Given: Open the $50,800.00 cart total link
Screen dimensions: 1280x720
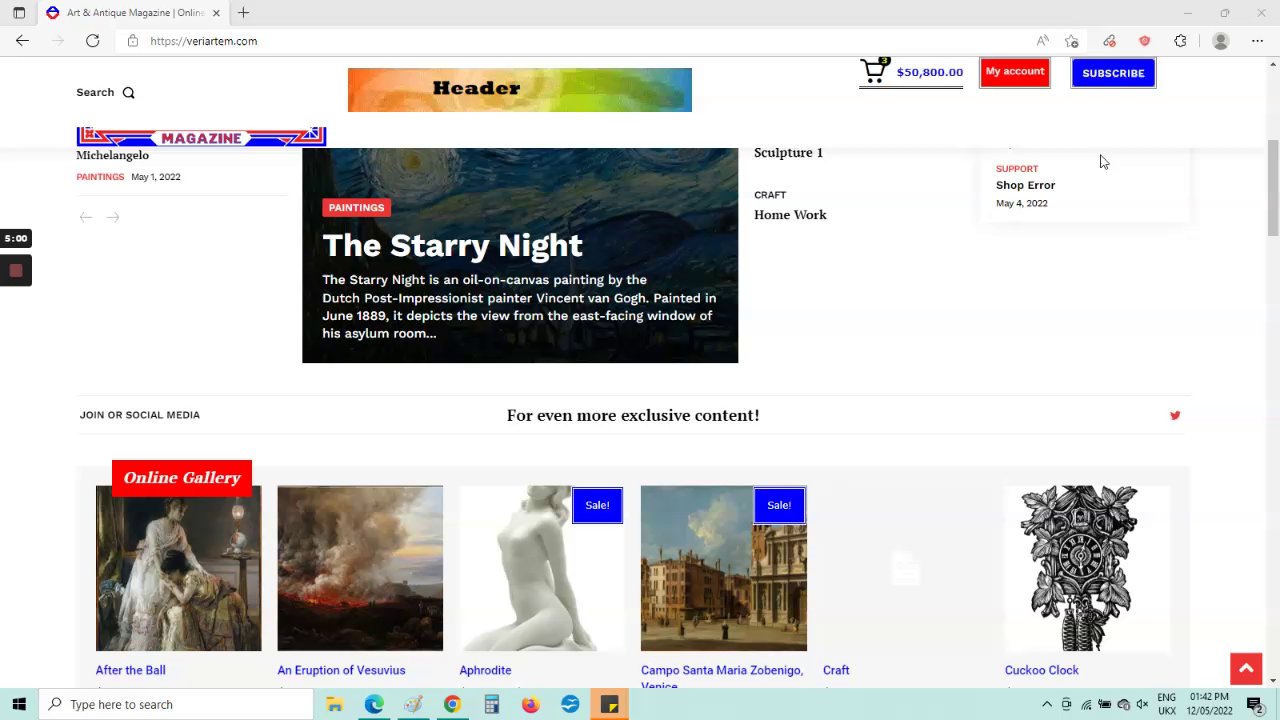Looking at the screenshot, I should pyautogui.click(x=930, y=72).
